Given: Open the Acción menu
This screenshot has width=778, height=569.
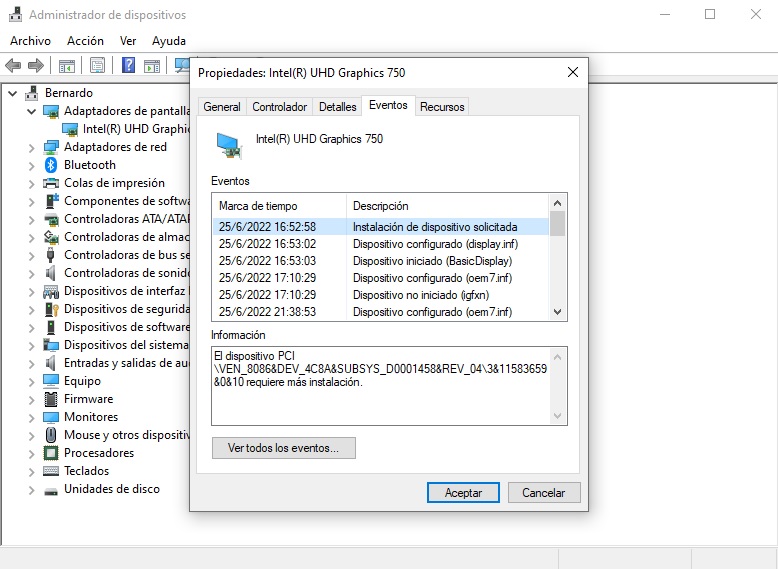Looking at the screenshot, I should pos(85,41).
